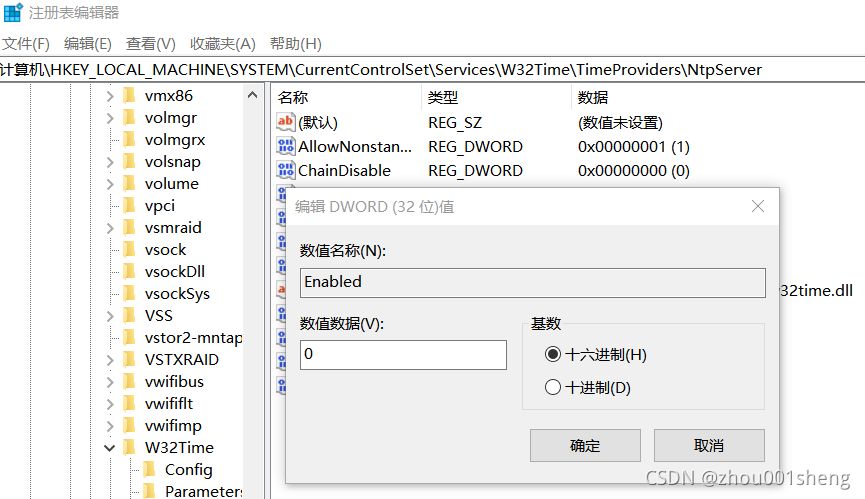Click the vsmraid folder icon
The image size is (865, 499).
click(x=130, y=227)
